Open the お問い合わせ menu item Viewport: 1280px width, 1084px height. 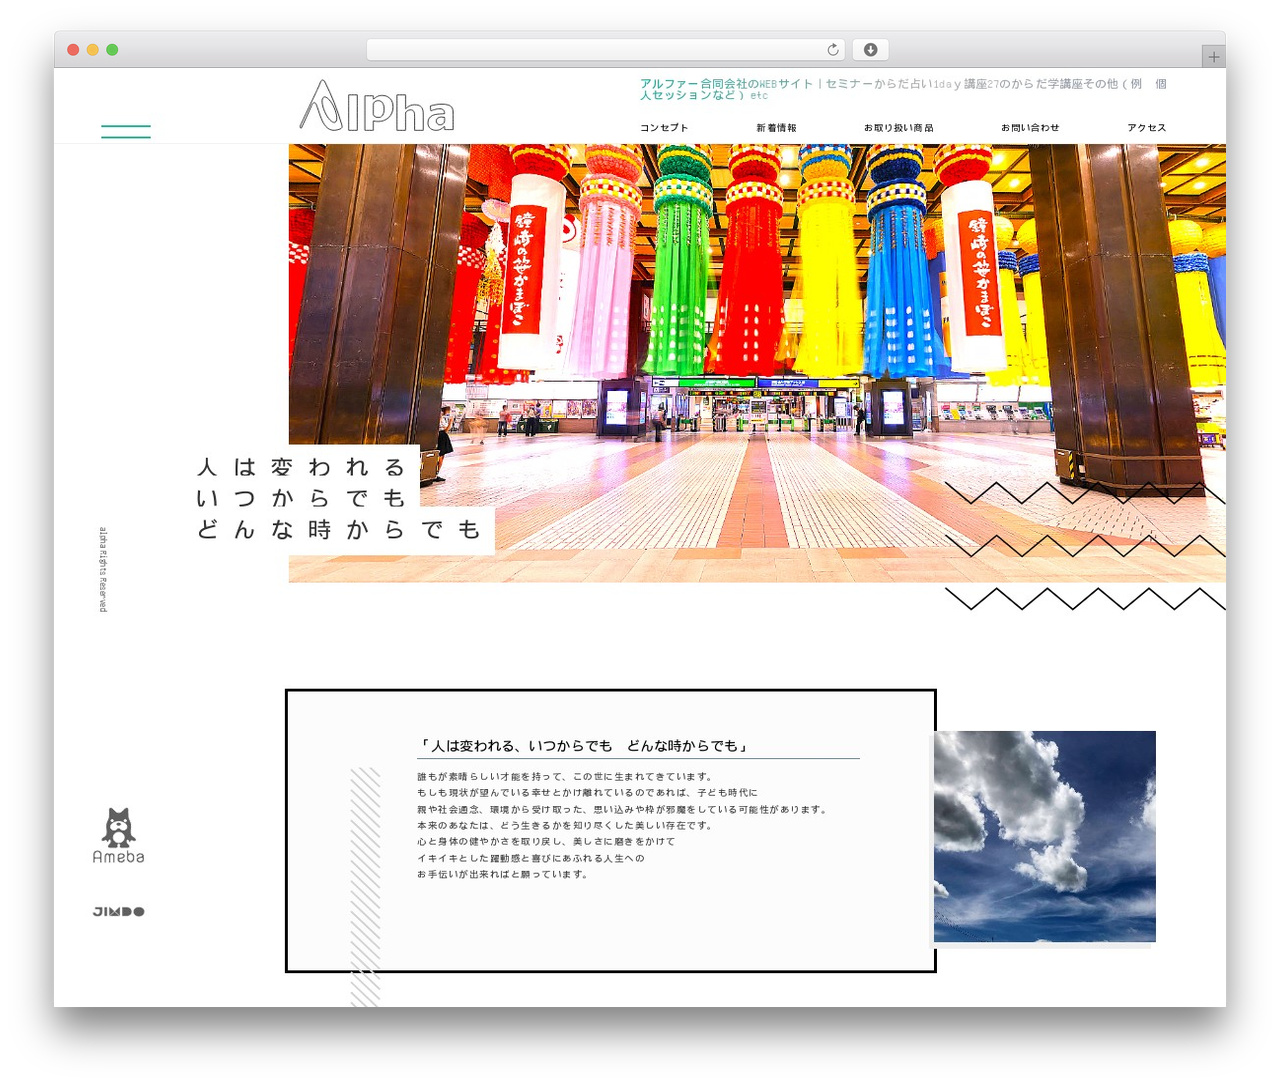(x=1030, y=128)
